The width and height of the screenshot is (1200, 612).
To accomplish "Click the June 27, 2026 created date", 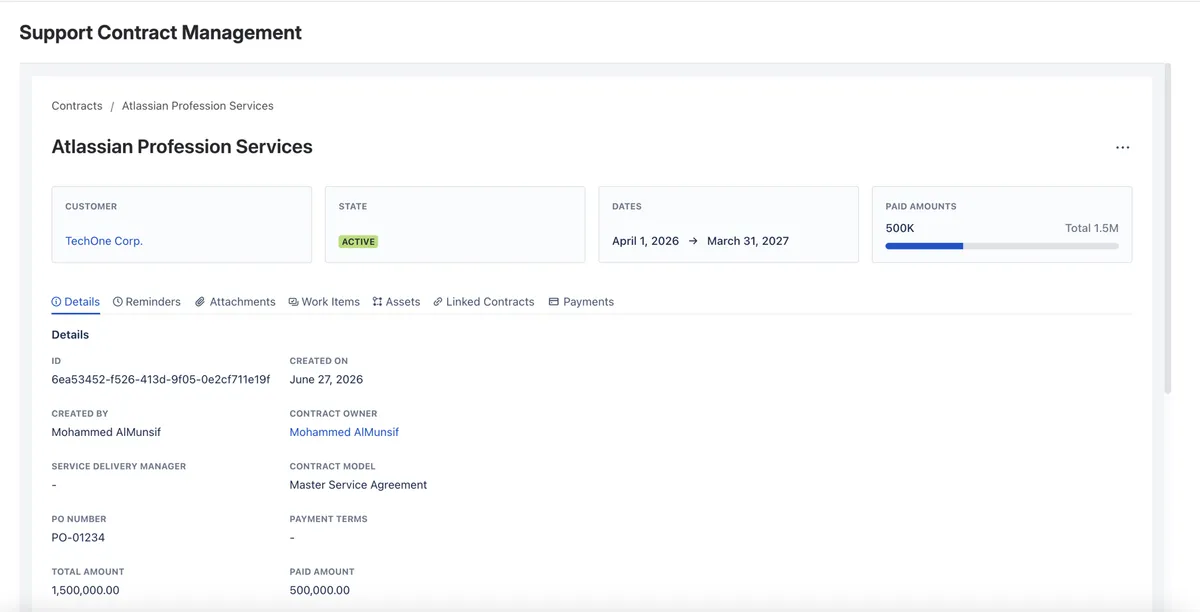I will click(x=326, y=379).
